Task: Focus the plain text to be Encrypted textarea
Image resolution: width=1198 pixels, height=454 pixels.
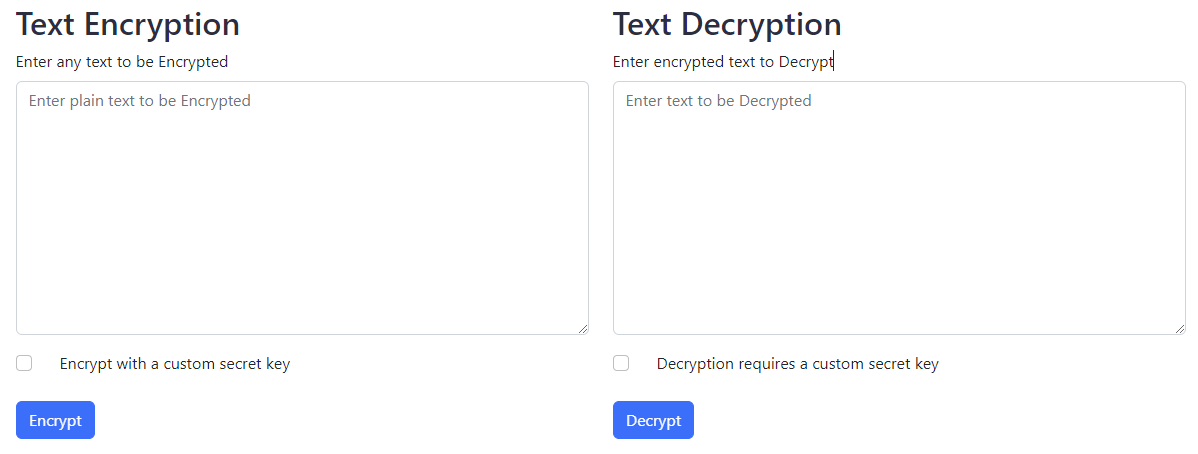Action: (x=303, y=208)
